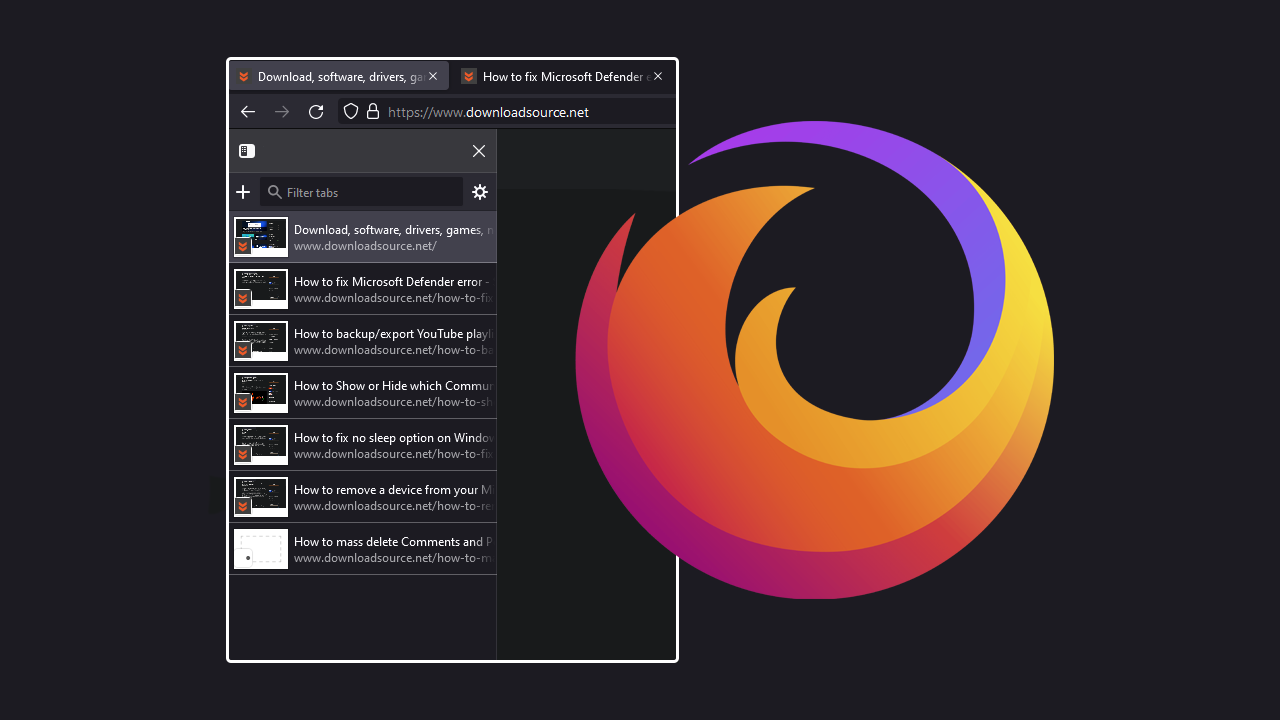Screen dimensions: 1280x720
Task: Click the padlock site security icon
Action: click(373, 112)
